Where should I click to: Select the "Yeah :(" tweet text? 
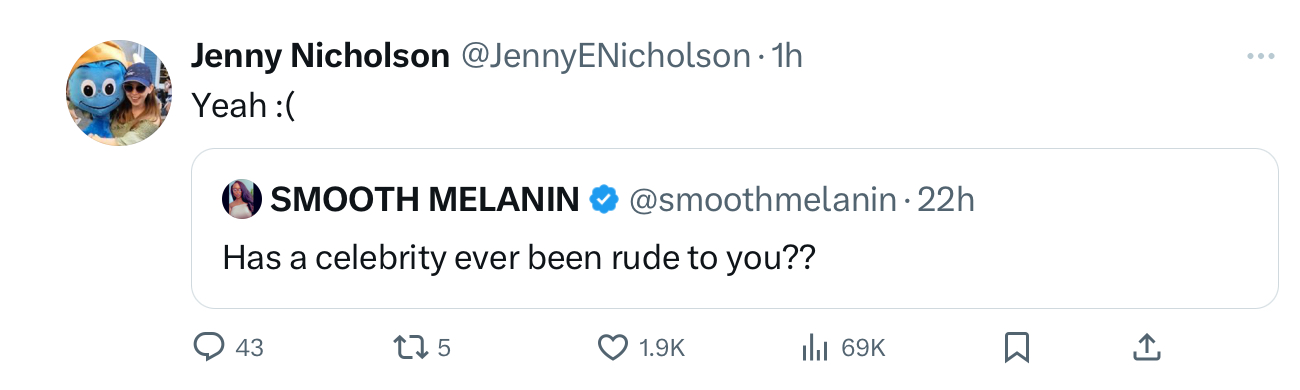(244, 104)
